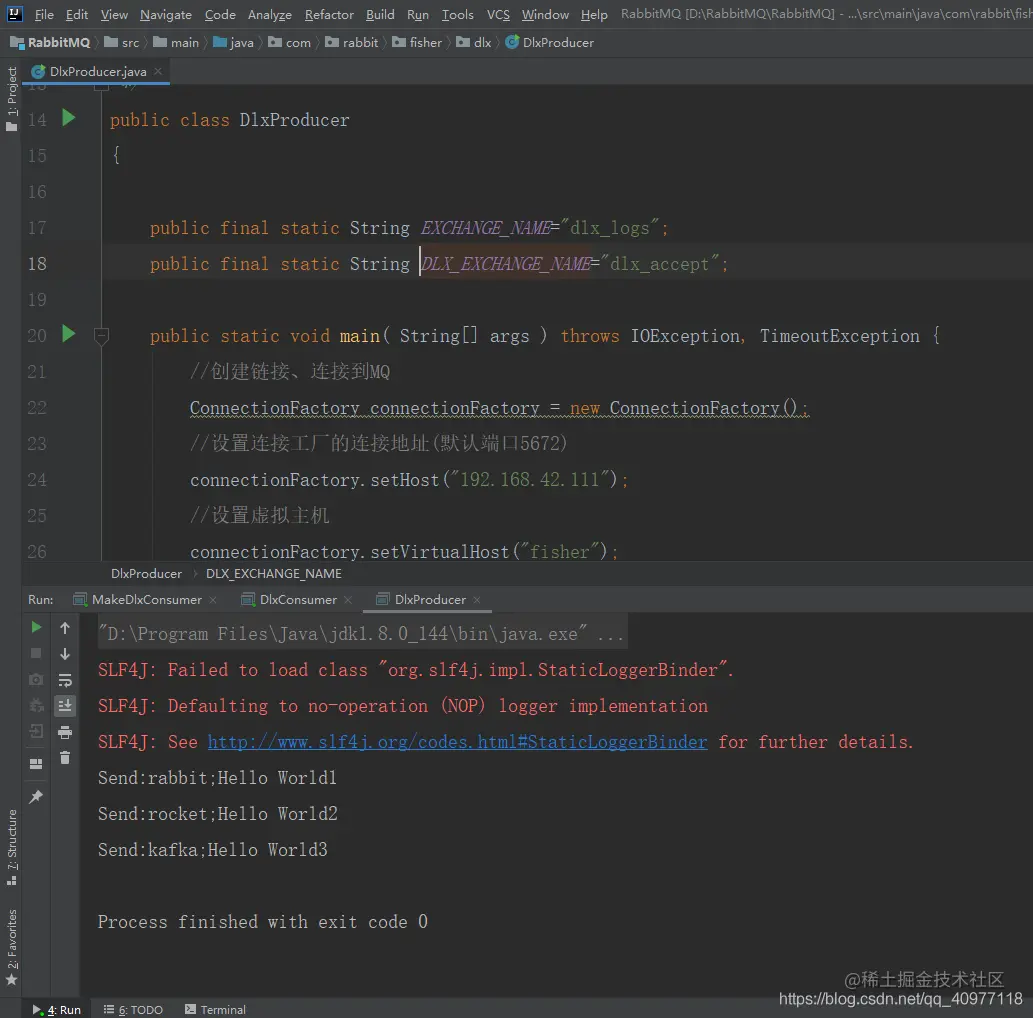Open the 4: Run tool window button
Screen dimensions: 1033x1018
click(x=57, y=1009)
